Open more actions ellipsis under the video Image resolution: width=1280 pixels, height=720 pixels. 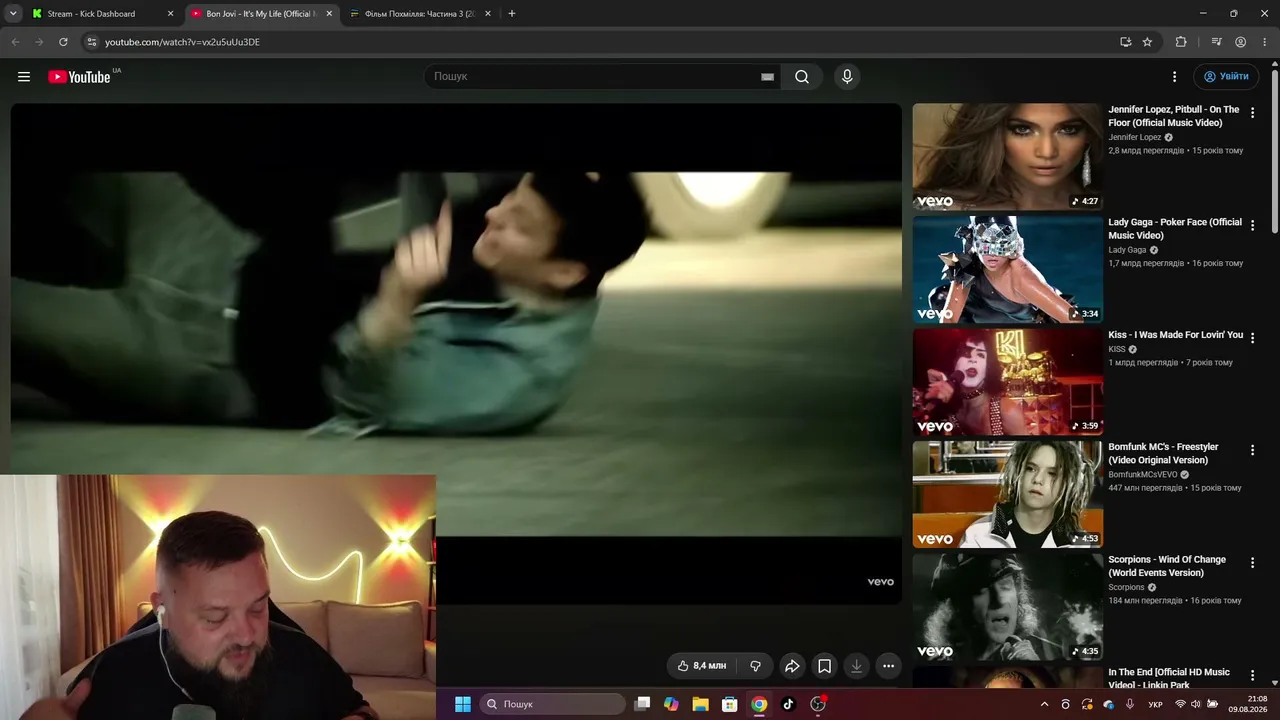click(888, 666)
